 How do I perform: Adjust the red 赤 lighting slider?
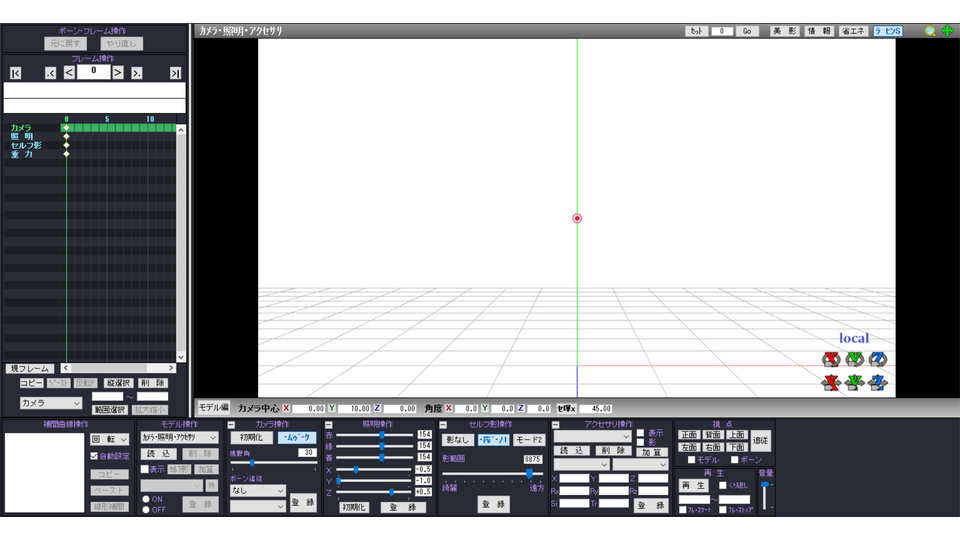[382, 434]
